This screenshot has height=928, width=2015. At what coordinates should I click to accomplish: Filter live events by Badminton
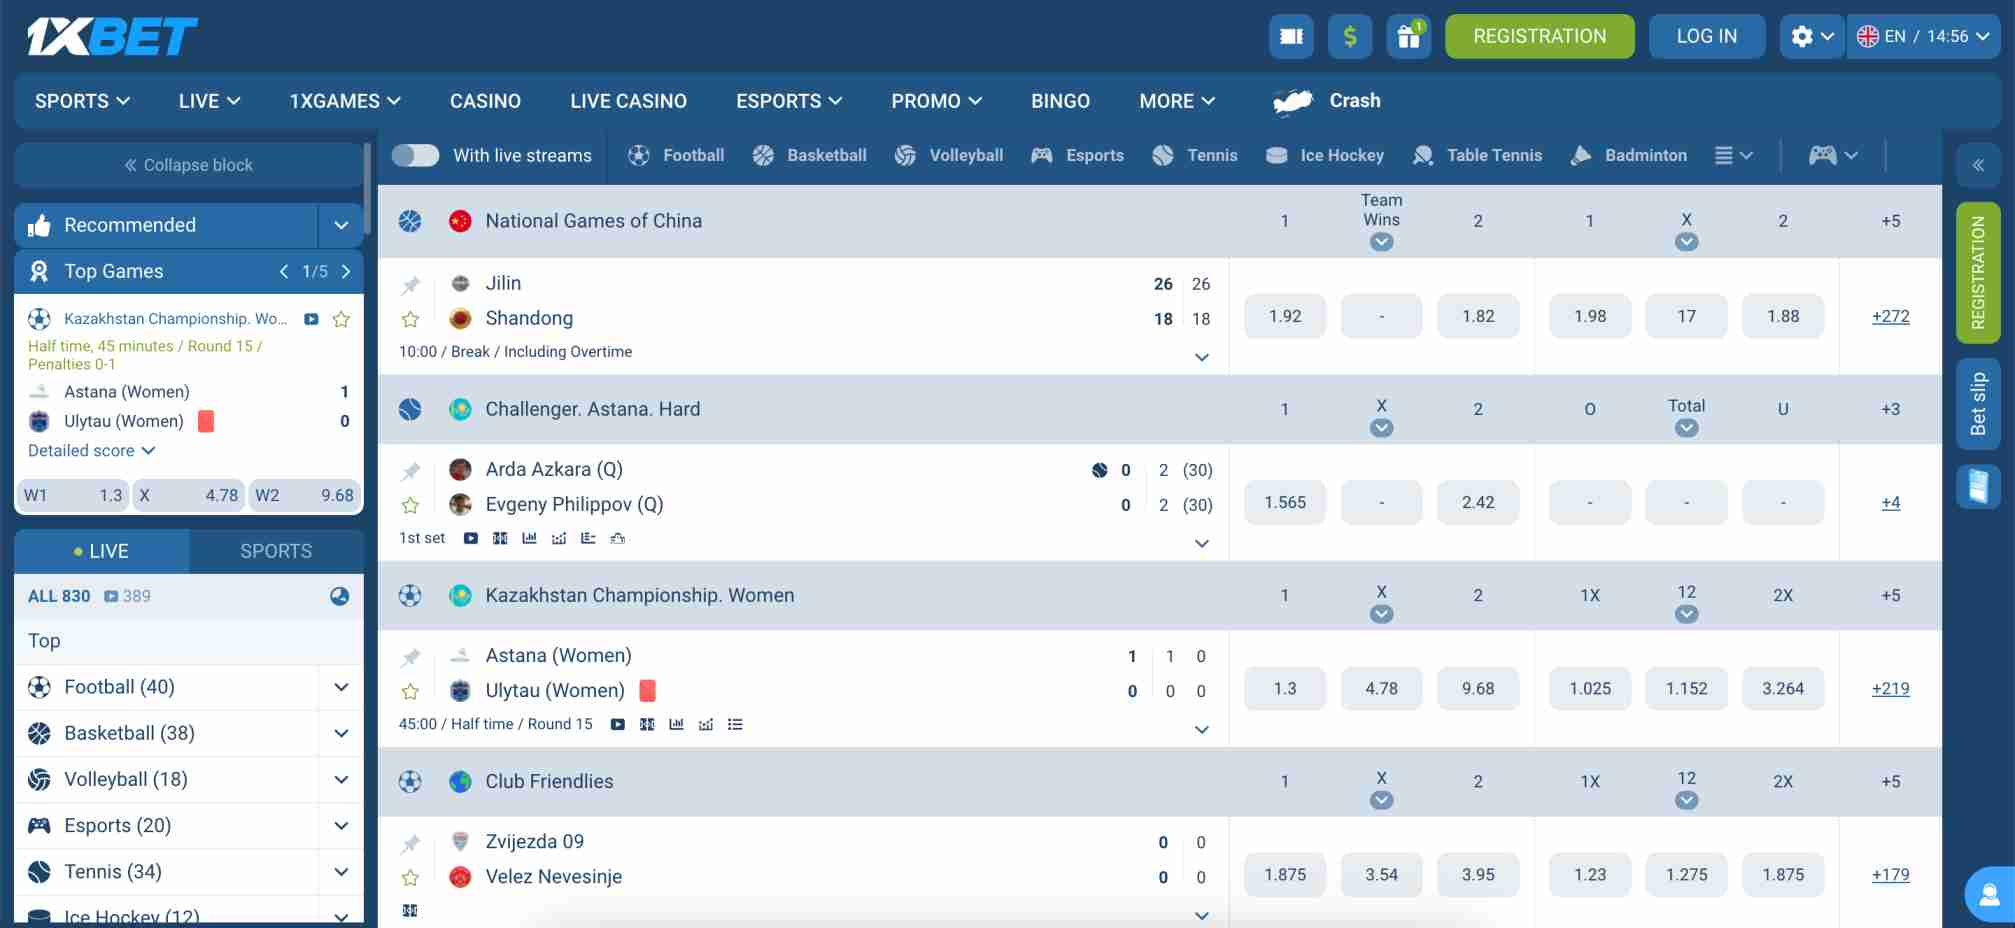(1628, 155)
